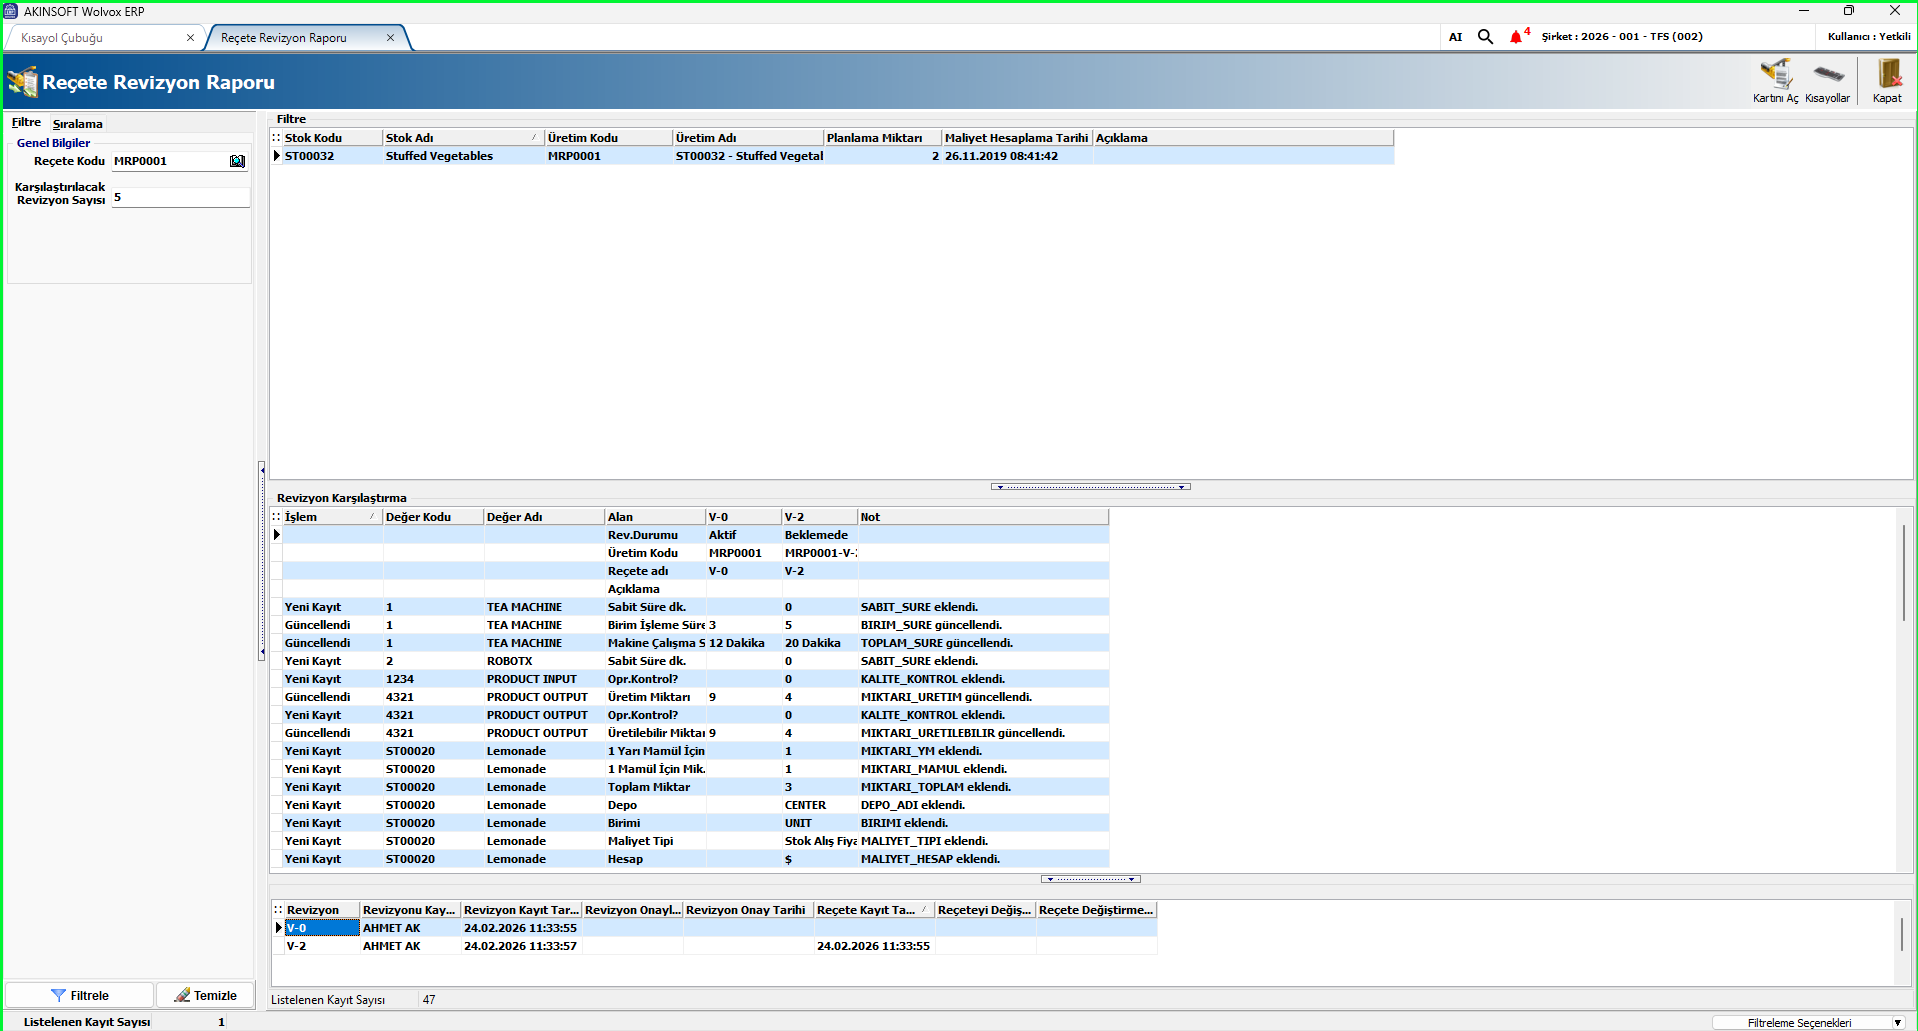The image size is (1918, 1031).
Task: Open the search magnifier icon
Action: point(1485,37)
